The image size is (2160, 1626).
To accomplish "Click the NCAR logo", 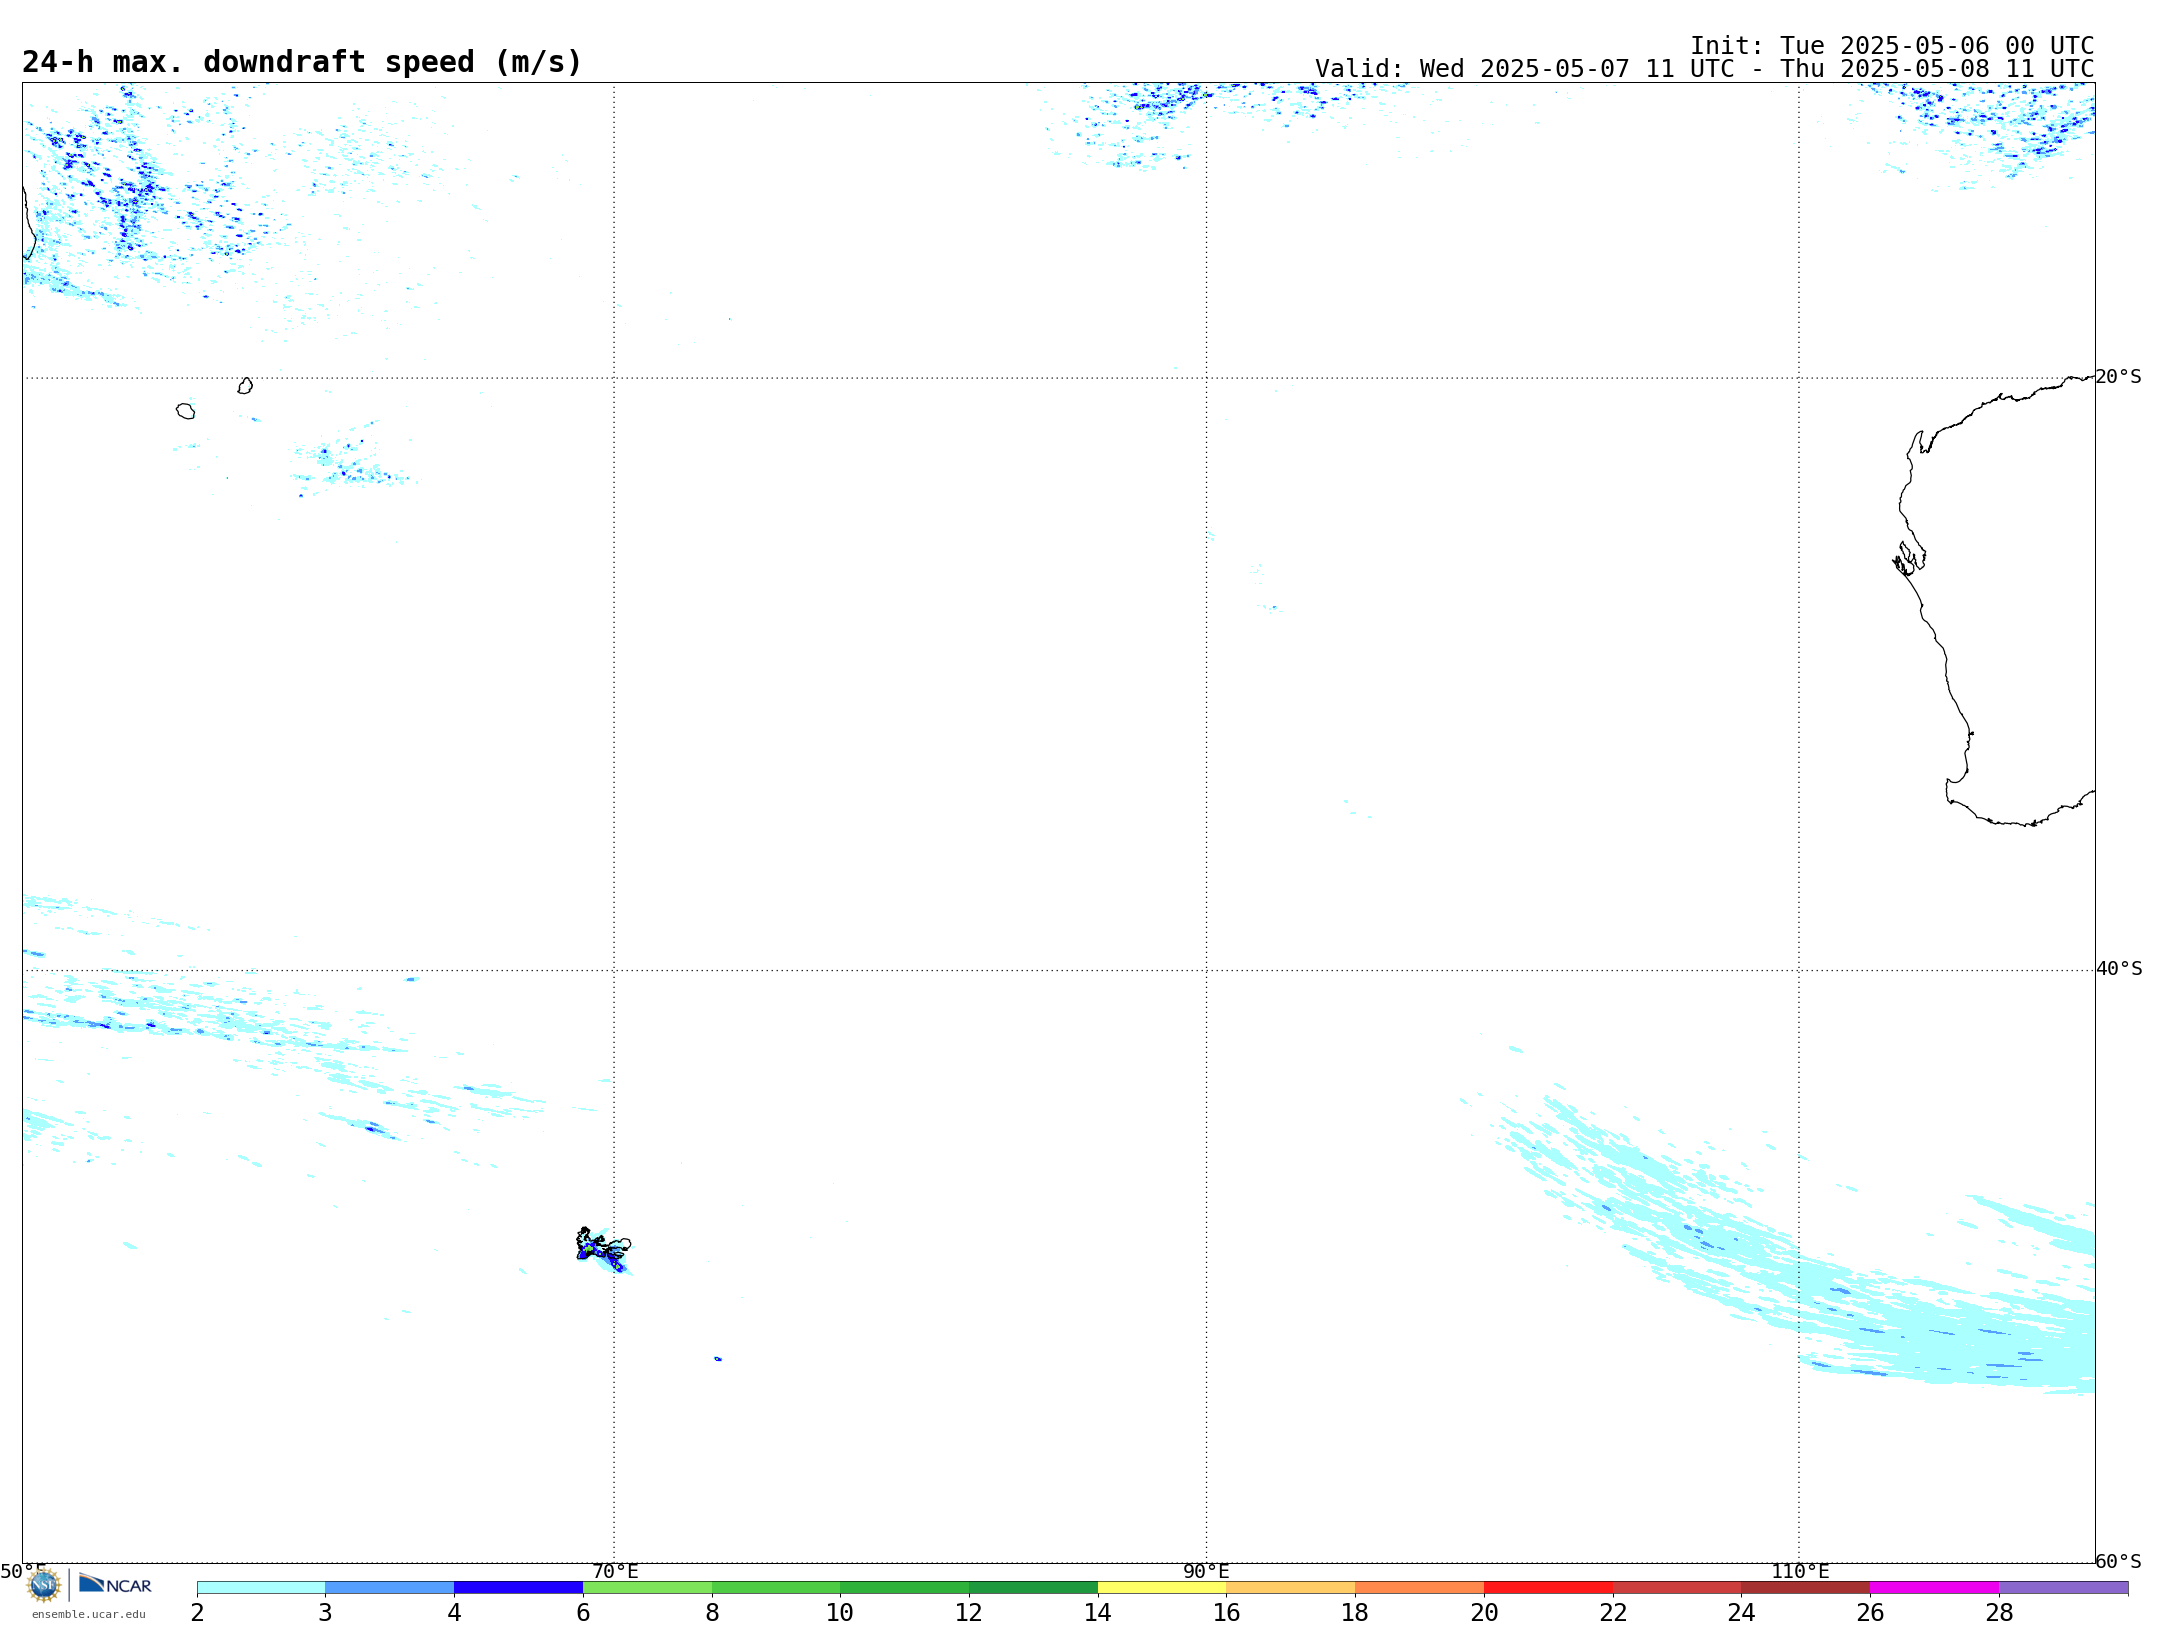I will 115,1584.
